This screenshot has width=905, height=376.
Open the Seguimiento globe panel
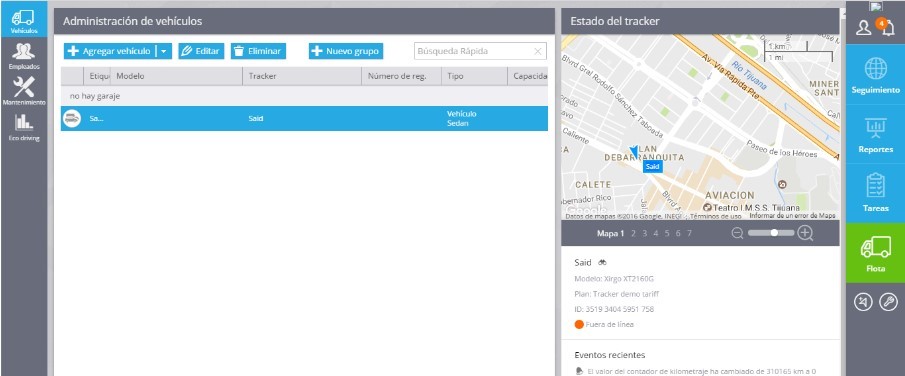click(875, 75)
